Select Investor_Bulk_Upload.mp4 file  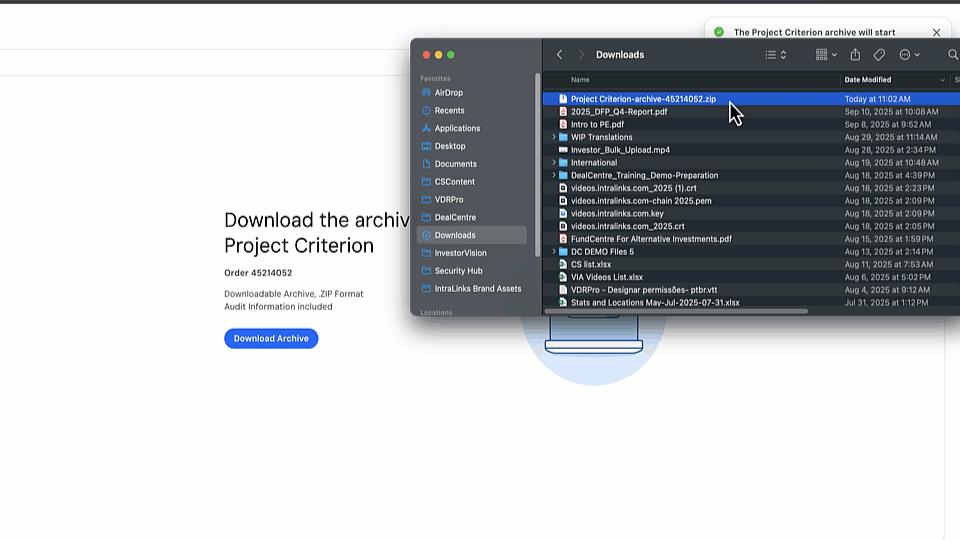(x=751, y=149)
